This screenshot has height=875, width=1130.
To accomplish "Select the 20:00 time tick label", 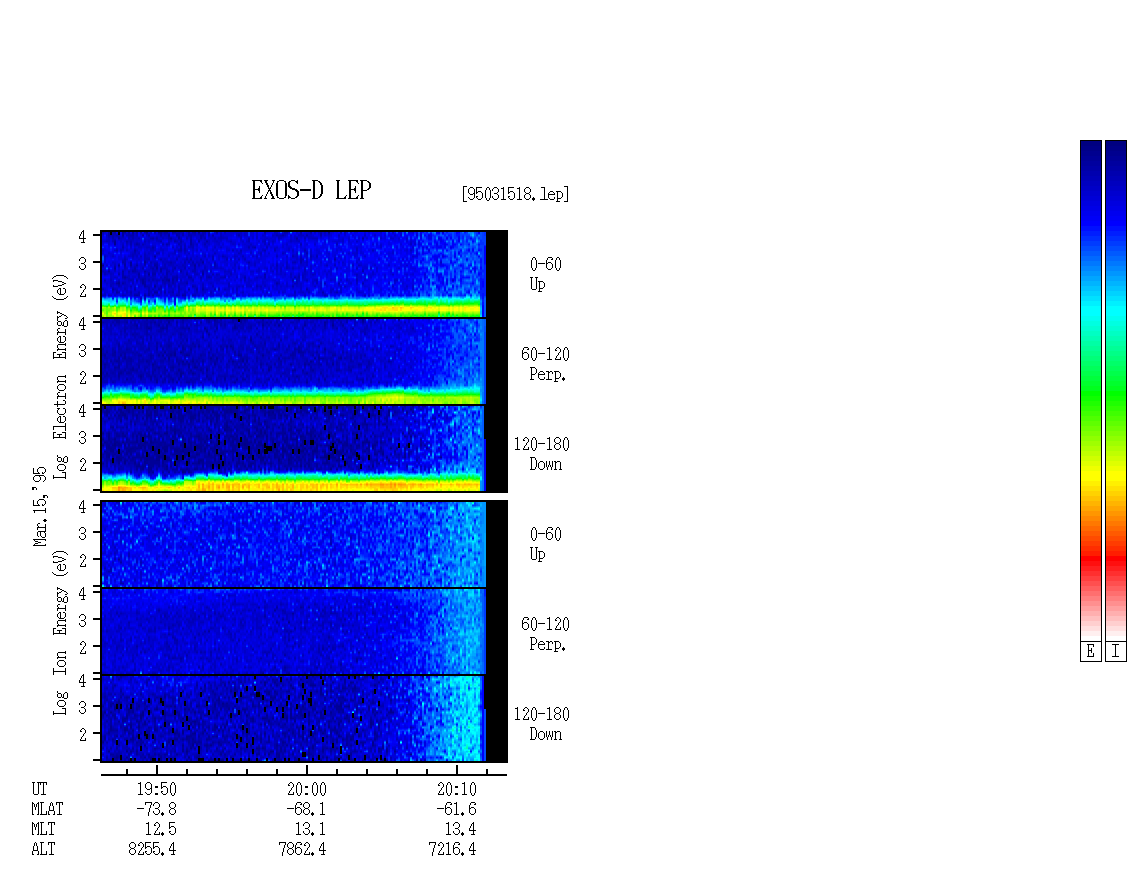I will pyautogui.click(x=306, y=789).
